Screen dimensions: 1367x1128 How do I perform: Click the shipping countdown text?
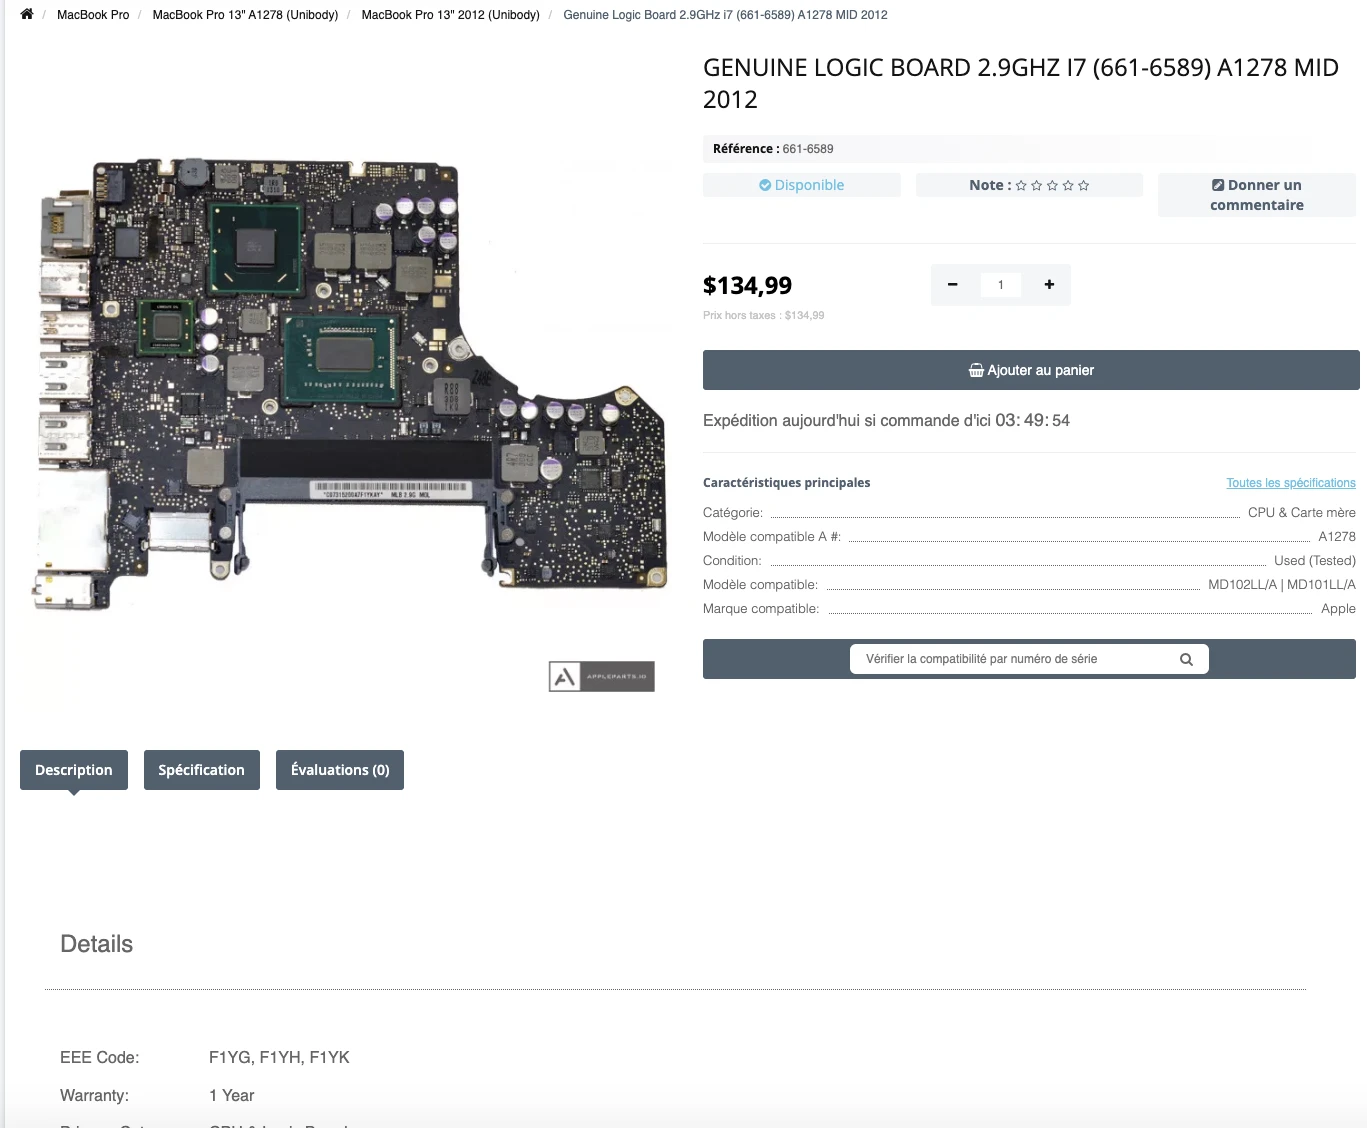point(886,420)
